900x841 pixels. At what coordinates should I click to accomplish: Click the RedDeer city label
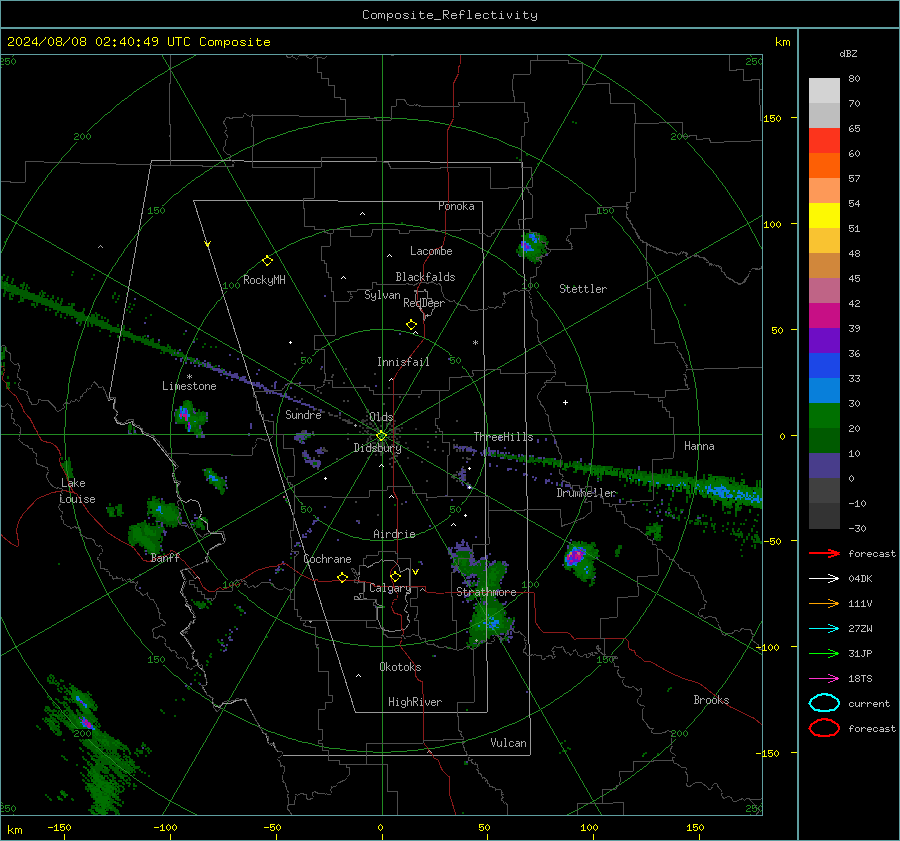click(x=424, y=303)
